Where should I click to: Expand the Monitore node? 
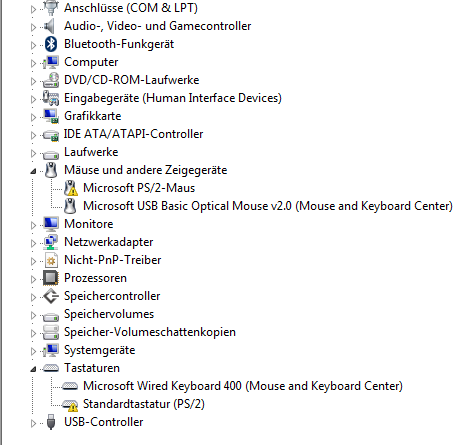click(x=33, y=225)
